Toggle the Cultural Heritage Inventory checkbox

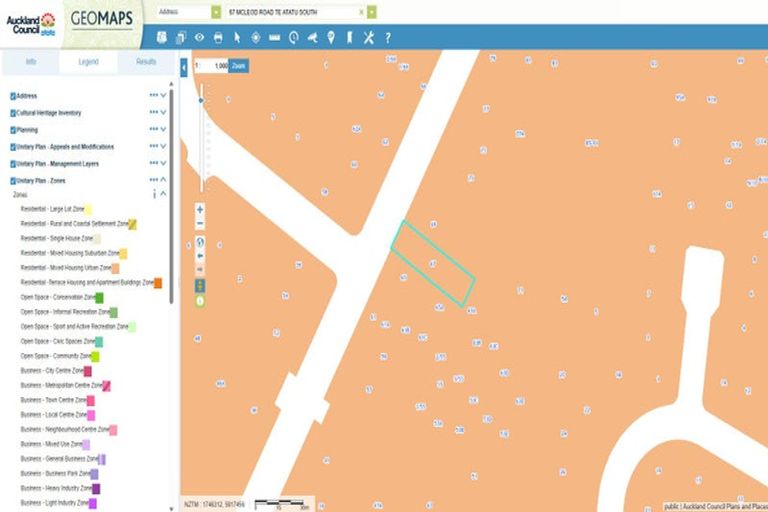[13, 113]
